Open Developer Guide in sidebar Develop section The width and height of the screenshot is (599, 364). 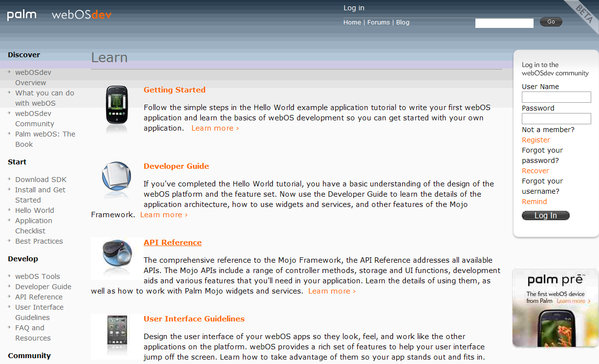pos(43,287)
